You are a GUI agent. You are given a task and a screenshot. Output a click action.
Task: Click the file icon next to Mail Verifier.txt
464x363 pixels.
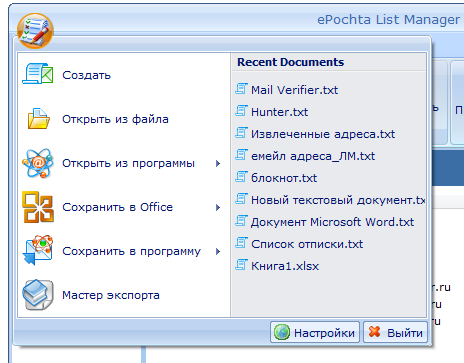[x=241, y=89]
